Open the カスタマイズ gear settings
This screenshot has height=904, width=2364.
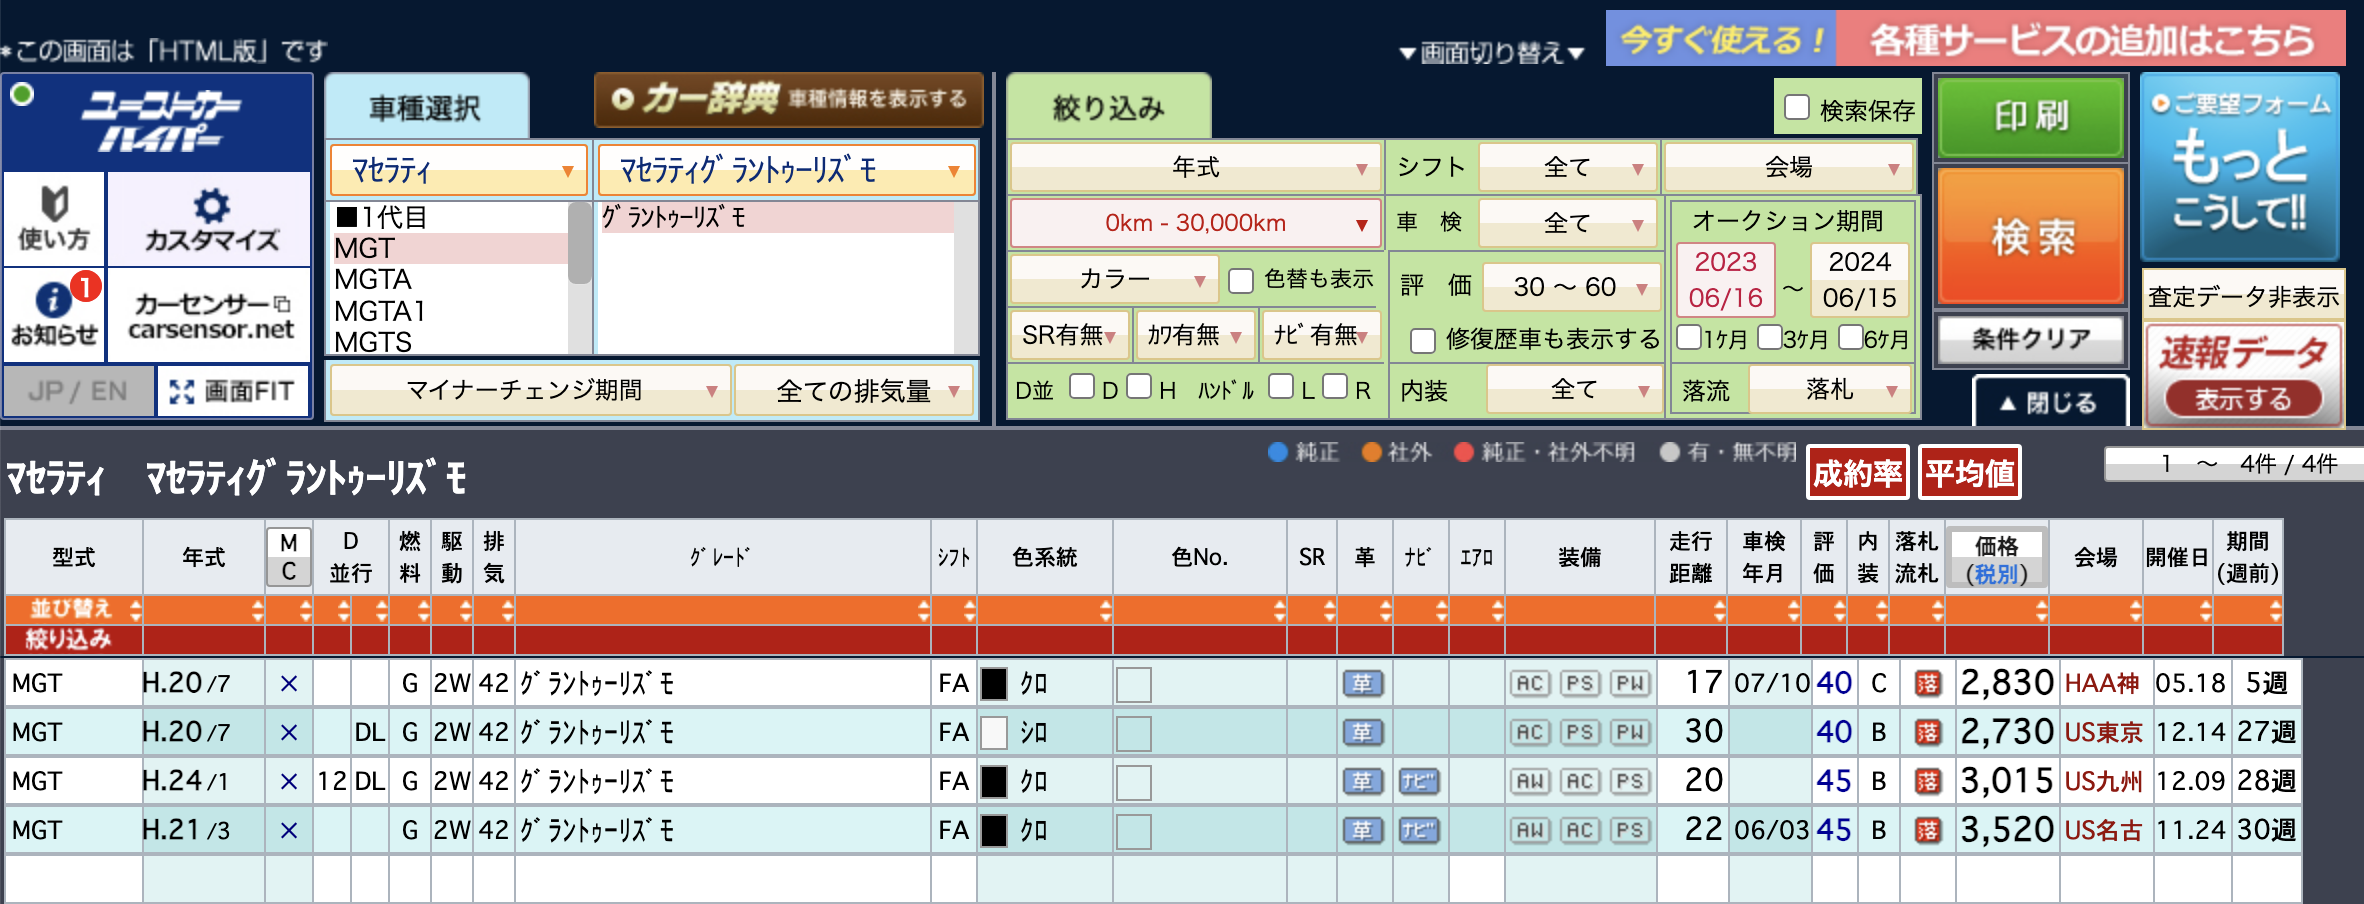pyautogui.click(x=210, y=218)
